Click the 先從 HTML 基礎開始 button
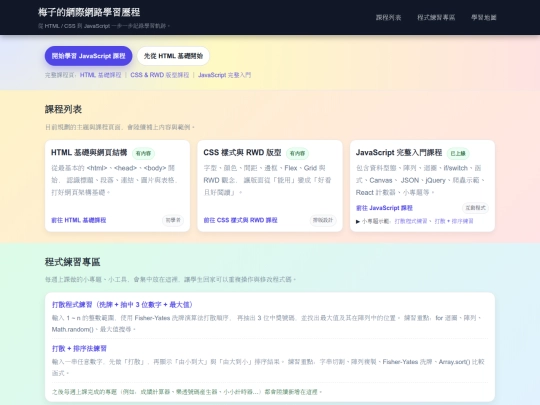540x405 pixels. click(x=173, y=56)
